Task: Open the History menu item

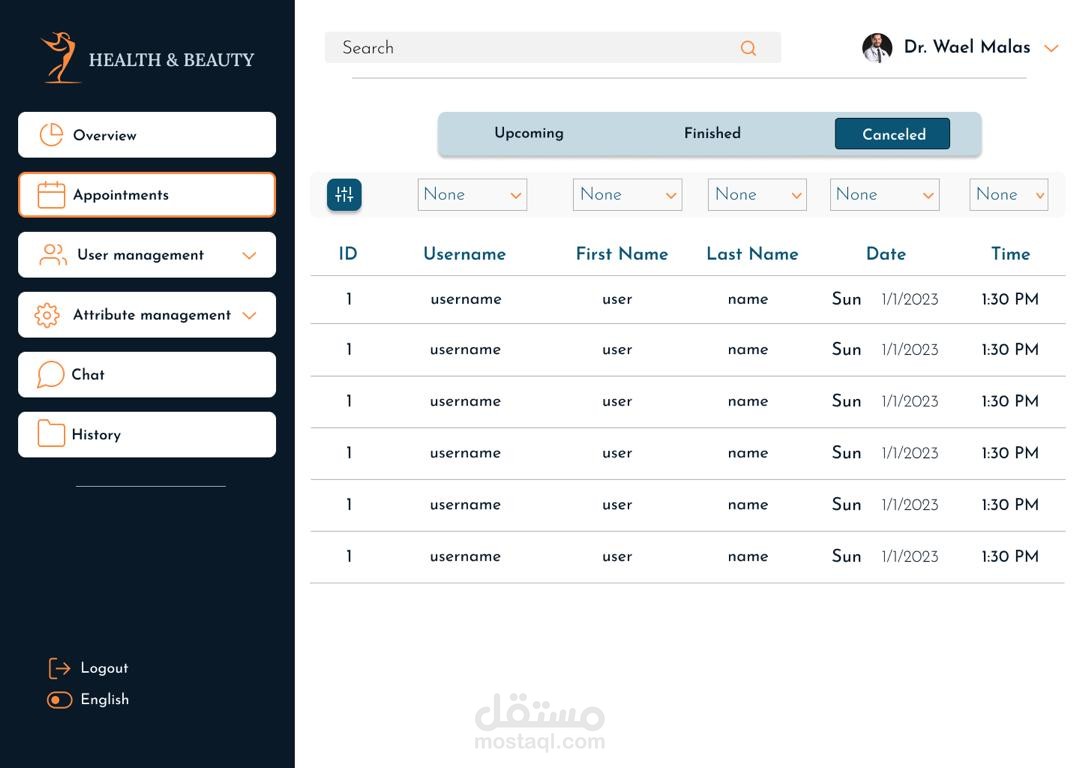Action: [147, 435]
